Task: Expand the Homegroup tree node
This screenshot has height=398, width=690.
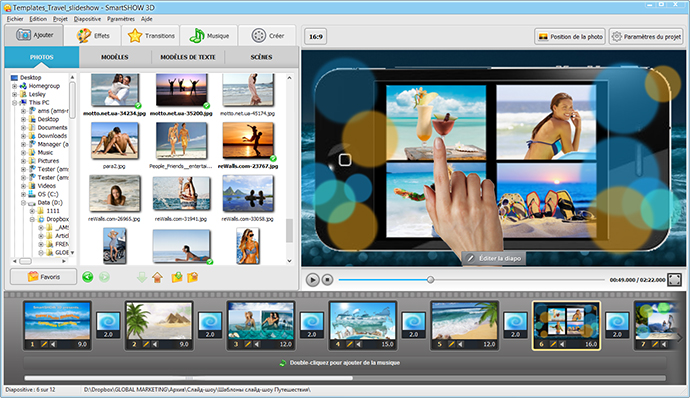Action: (15, 86)
